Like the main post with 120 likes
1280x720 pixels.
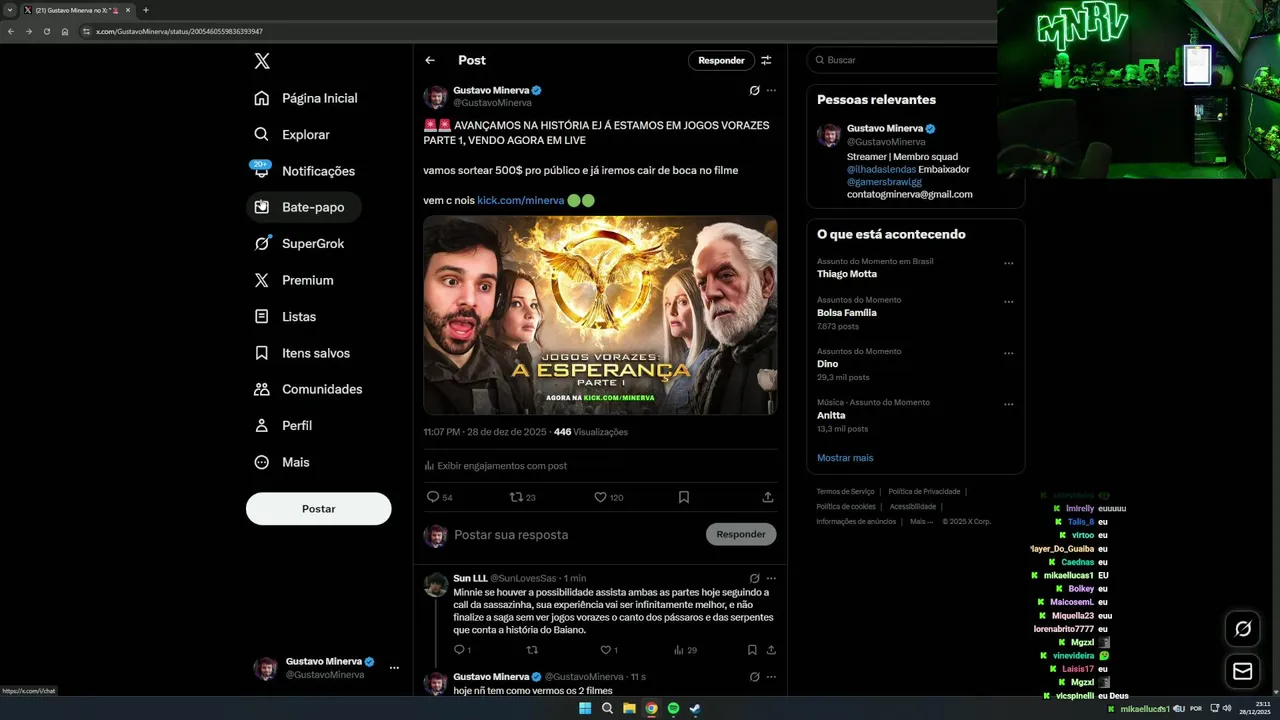[608, 497]
